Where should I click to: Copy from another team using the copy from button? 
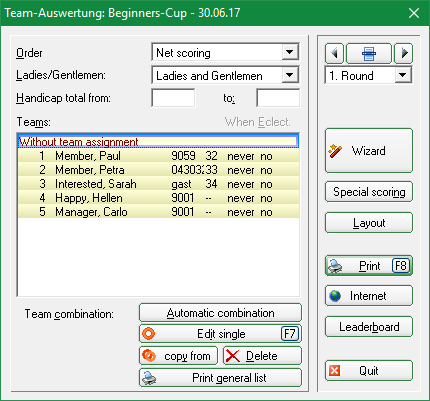pos(178,356)
